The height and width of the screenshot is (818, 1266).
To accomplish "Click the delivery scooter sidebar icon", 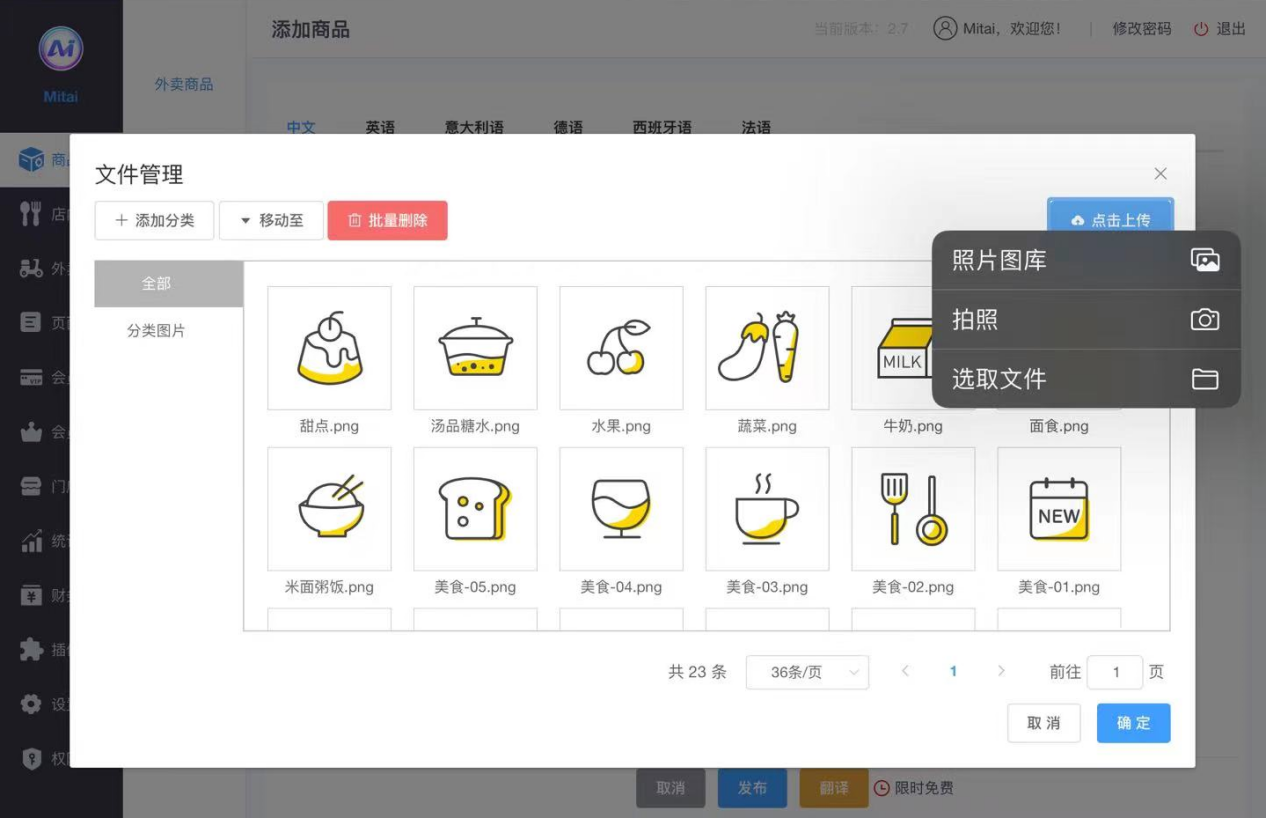I will click(x=31, y=268).
